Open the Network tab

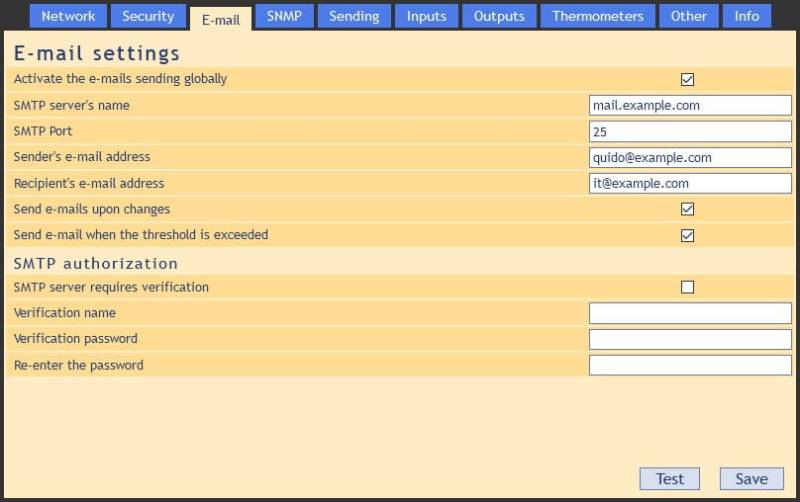[x=68, y=16]
